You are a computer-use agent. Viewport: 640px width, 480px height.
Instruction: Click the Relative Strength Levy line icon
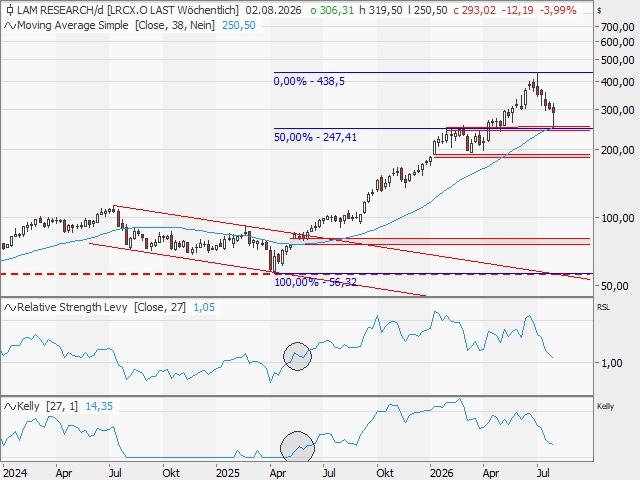[x=10, y=307]
